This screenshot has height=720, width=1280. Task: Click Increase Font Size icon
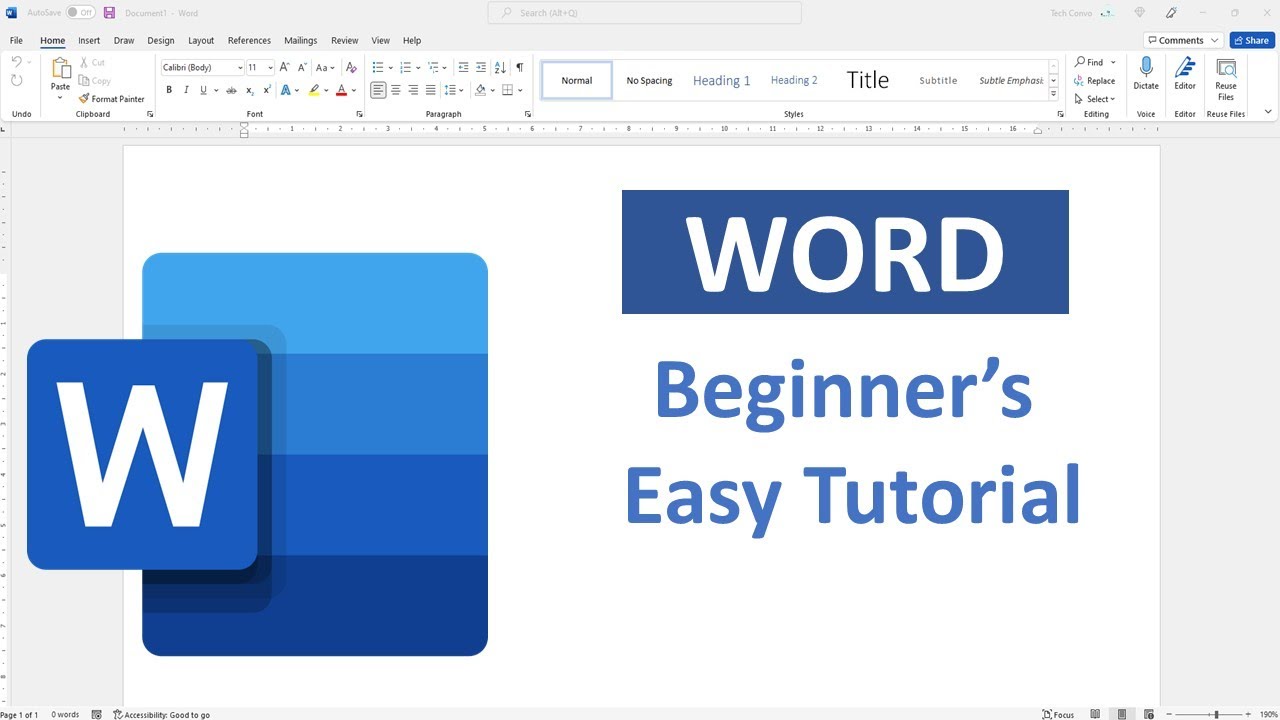[x=285, y=67]
